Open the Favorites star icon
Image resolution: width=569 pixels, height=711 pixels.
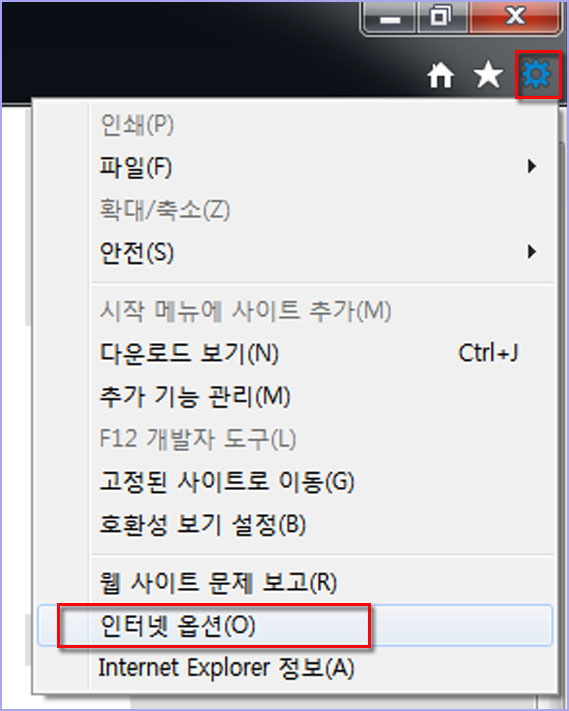click(488, 75)
